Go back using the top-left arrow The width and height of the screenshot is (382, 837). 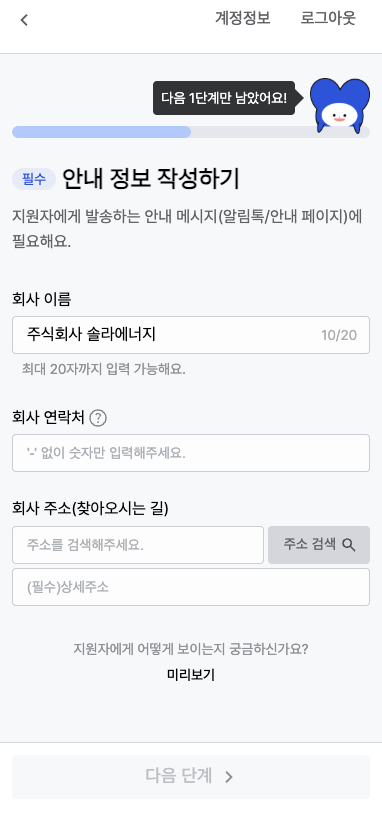24,20
